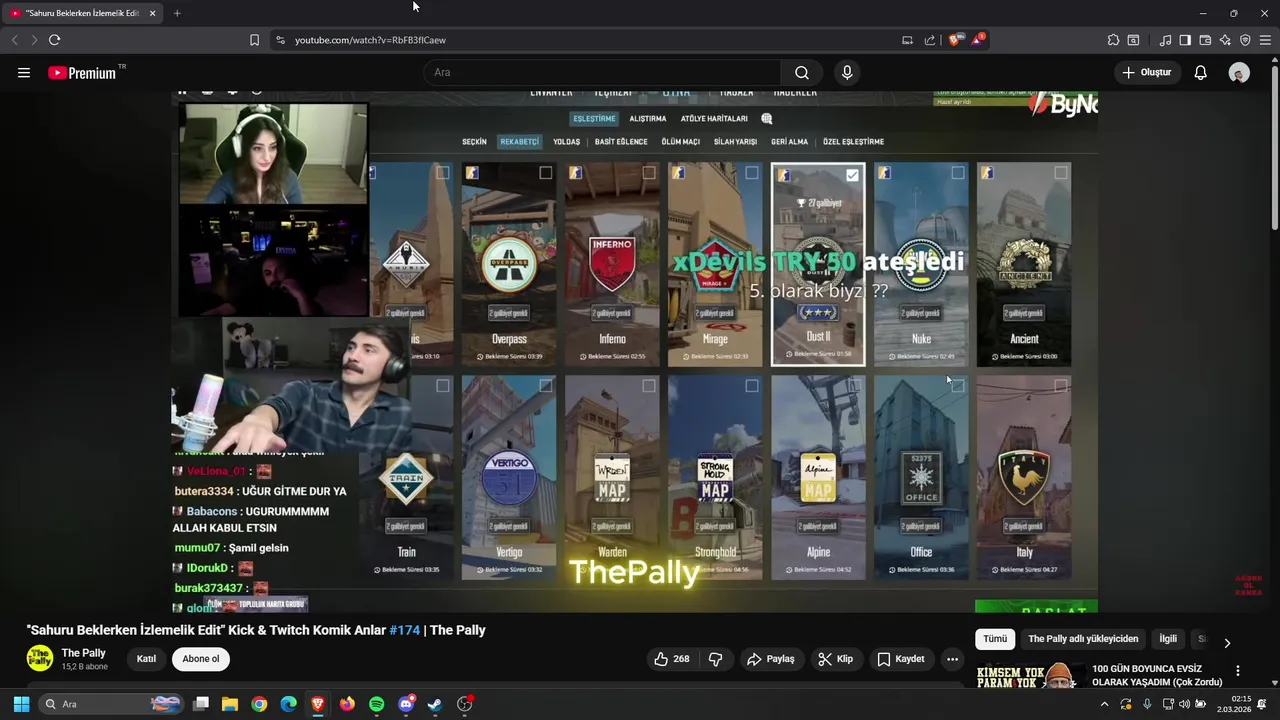The width and height of the screenshot is (1280, 720).
Task: Open File Explorer from the taskbar
Action: pyautogui.click(x=230, y=704)
